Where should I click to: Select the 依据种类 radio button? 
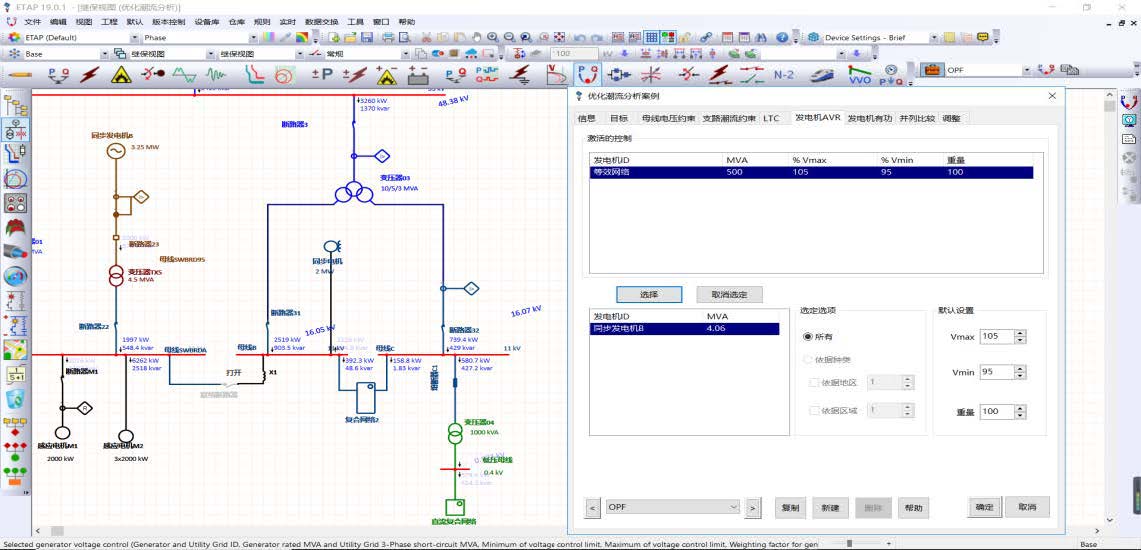[x=808, y=359]
